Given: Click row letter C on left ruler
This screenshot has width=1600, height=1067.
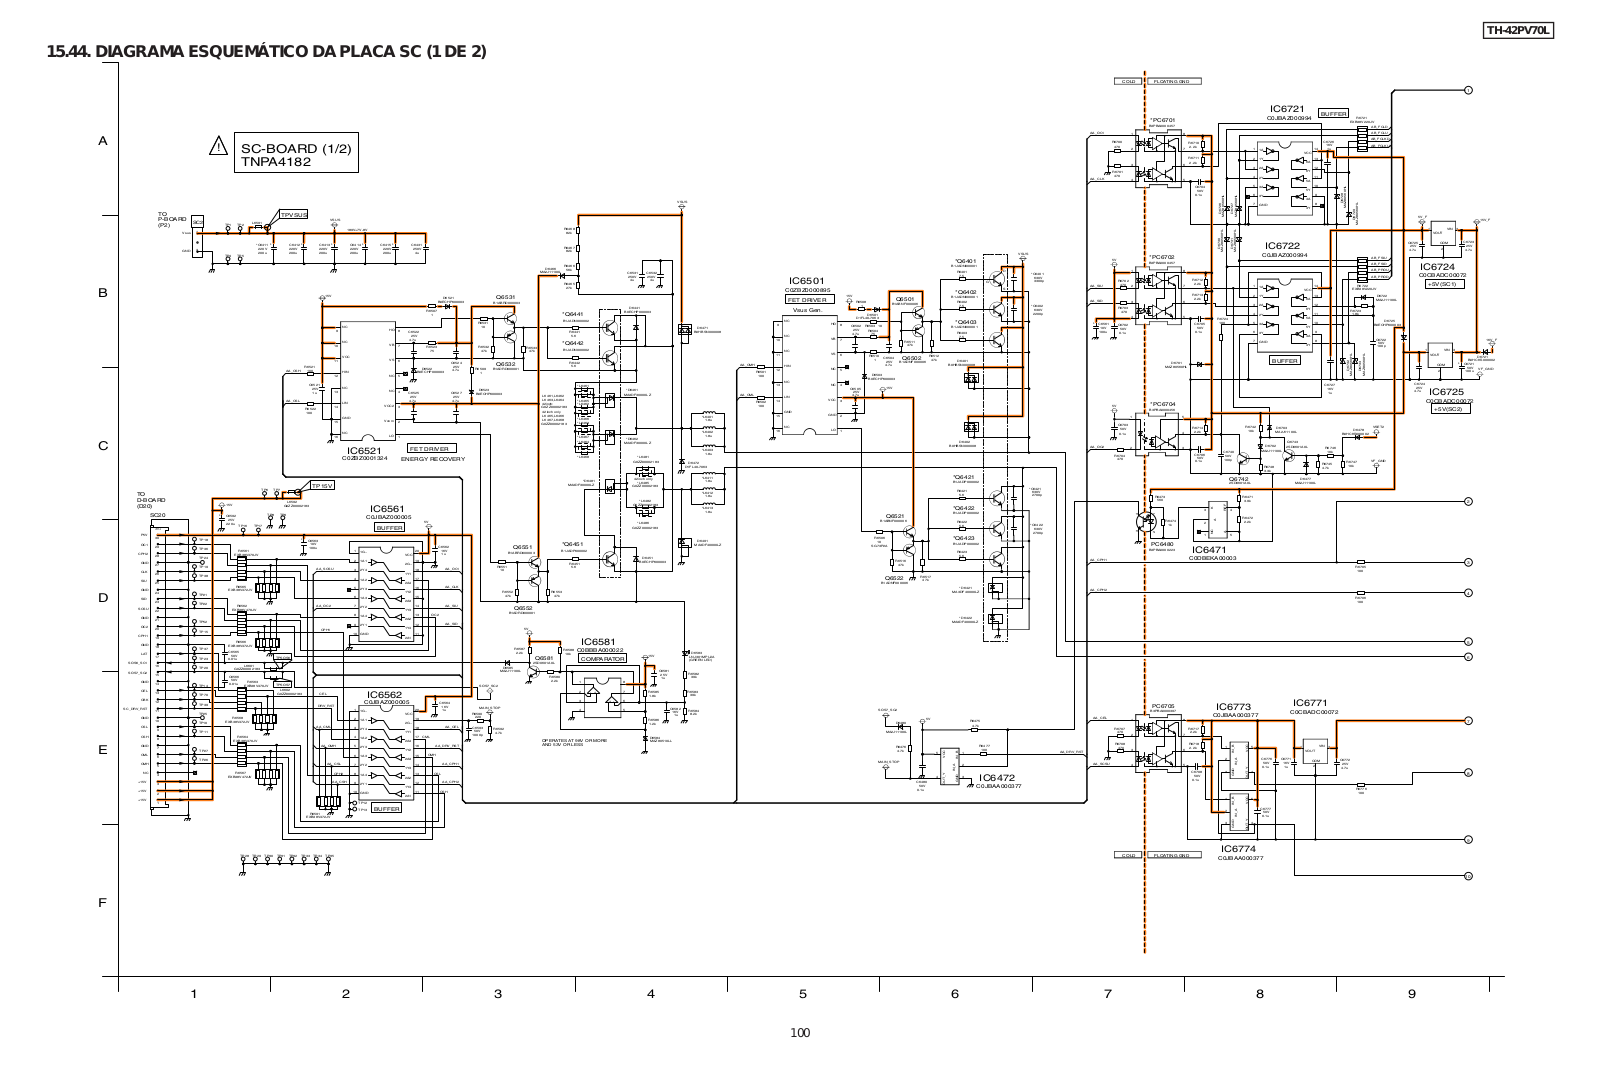Looking at the screenshot, I should 102,446.
